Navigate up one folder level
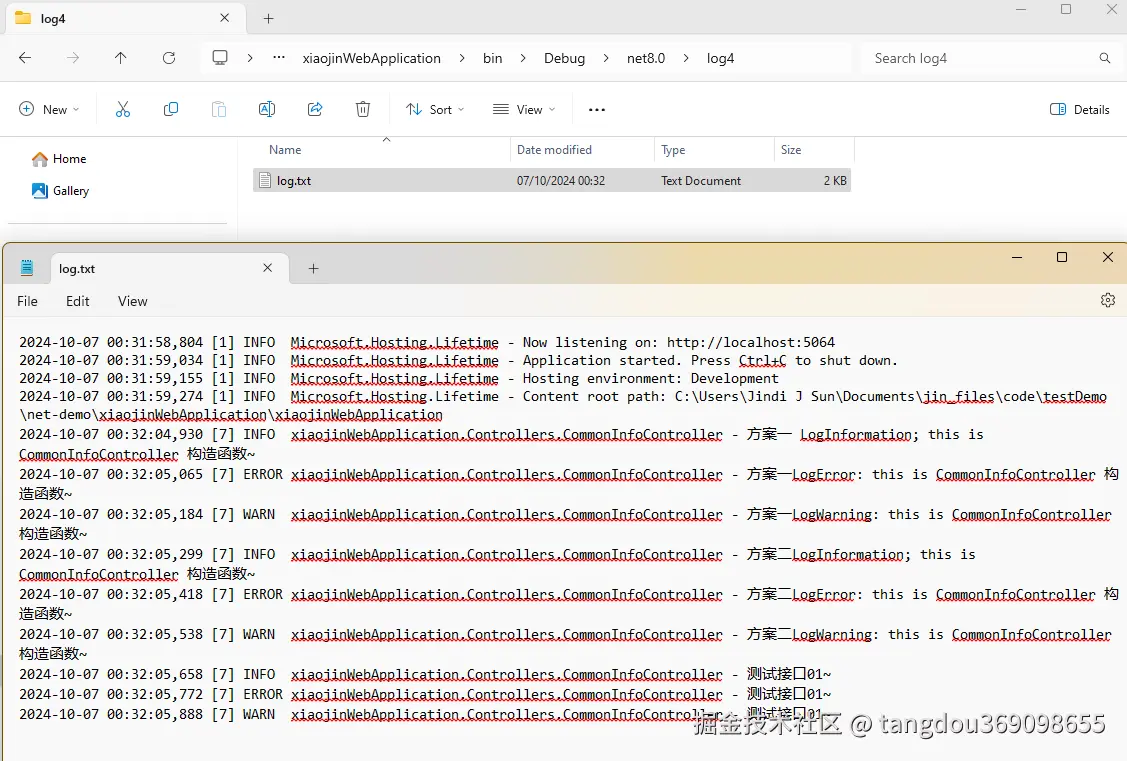1127x761 pixels. (121, 58)
